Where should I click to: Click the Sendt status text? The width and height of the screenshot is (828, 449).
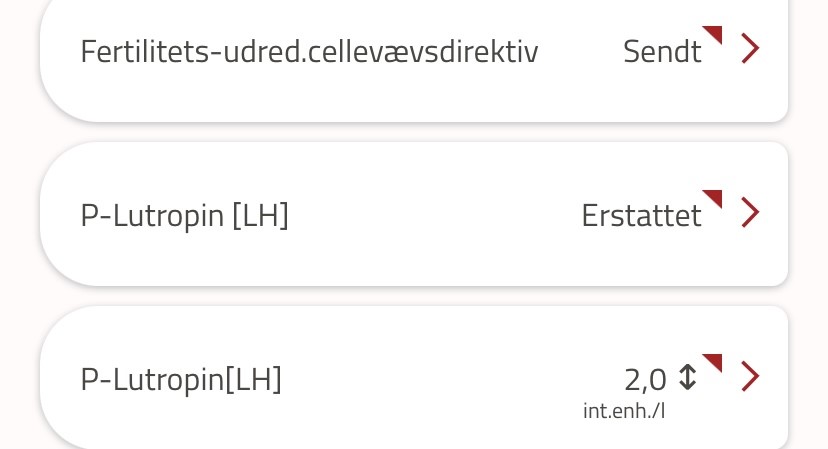pyautogui.click(x=661, y=51)
